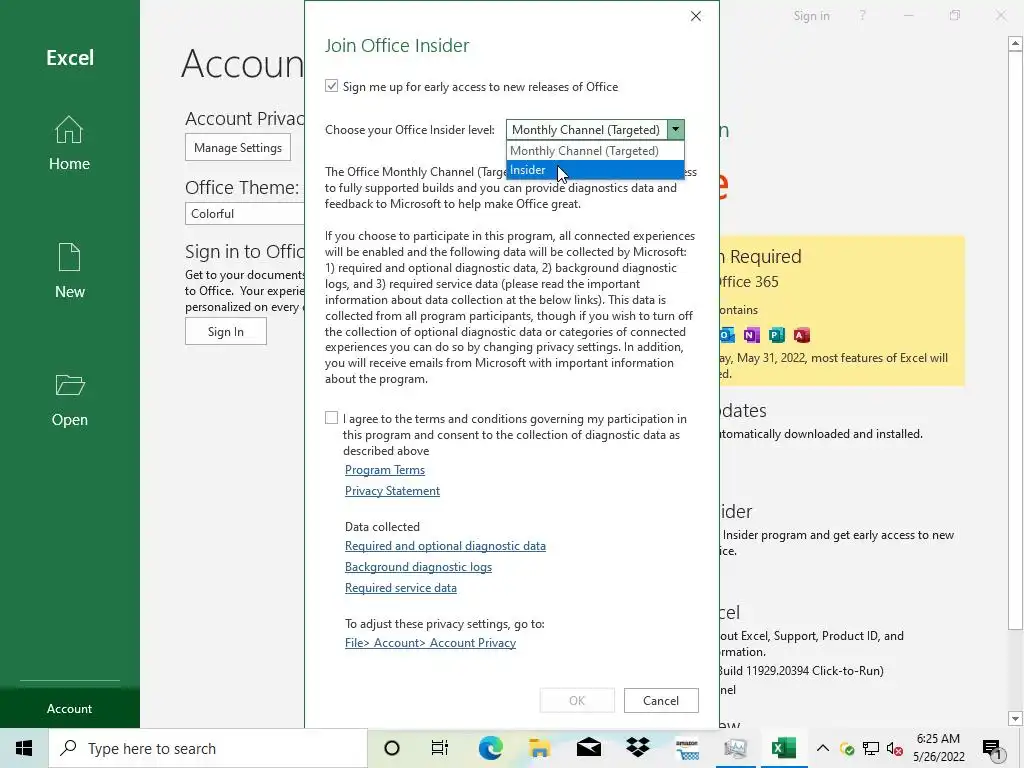Open the Program Terms link
The image size is (1024, 768).
click(385, 470)
